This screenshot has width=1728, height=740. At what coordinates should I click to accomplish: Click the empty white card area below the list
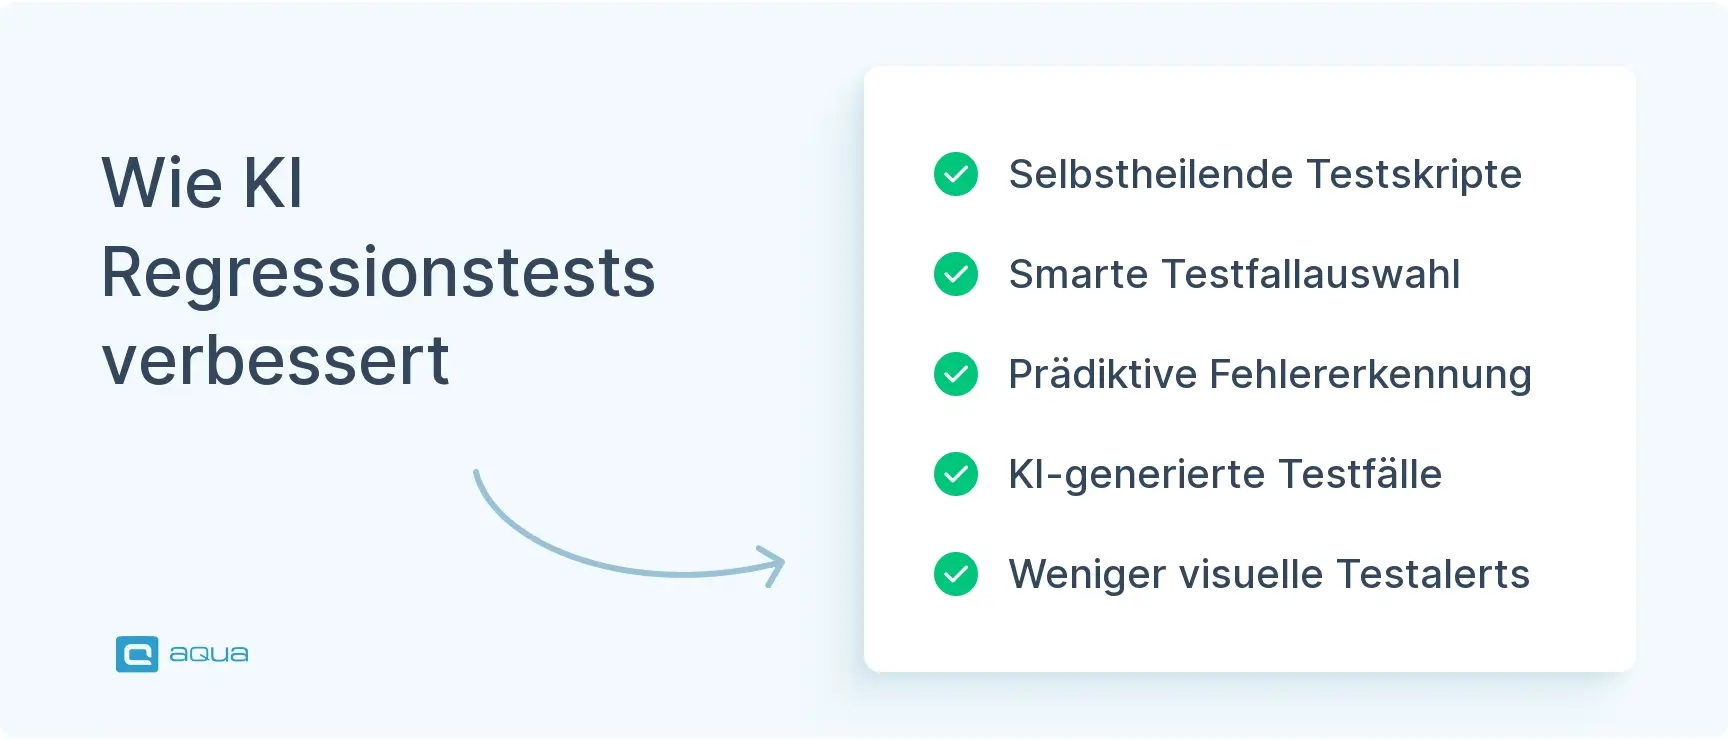[1250, 635]
